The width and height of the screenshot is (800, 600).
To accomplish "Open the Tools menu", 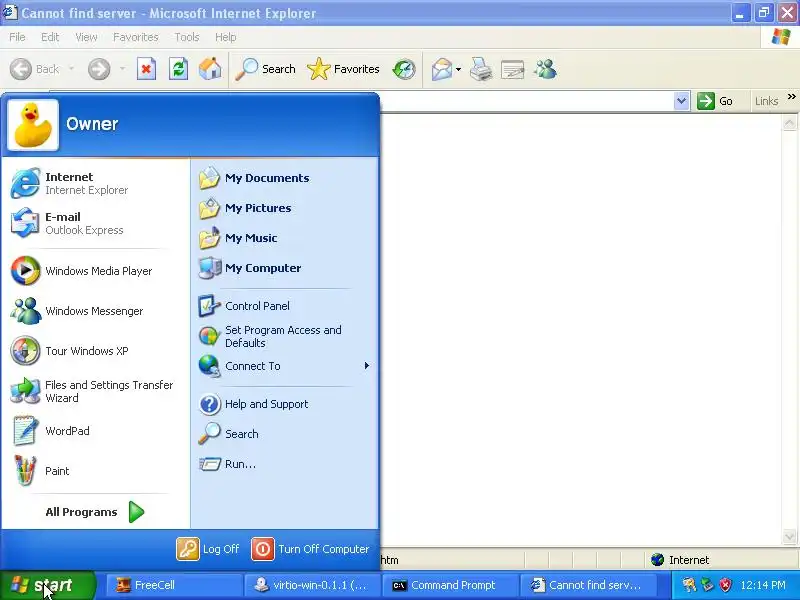I will 187,37.
